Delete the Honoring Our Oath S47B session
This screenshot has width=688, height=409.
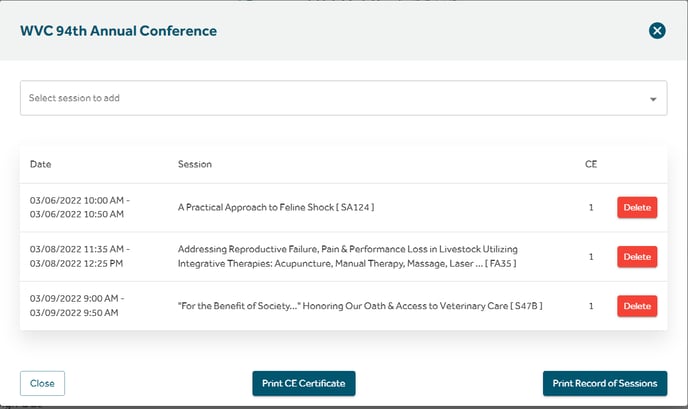pos(637,306)
